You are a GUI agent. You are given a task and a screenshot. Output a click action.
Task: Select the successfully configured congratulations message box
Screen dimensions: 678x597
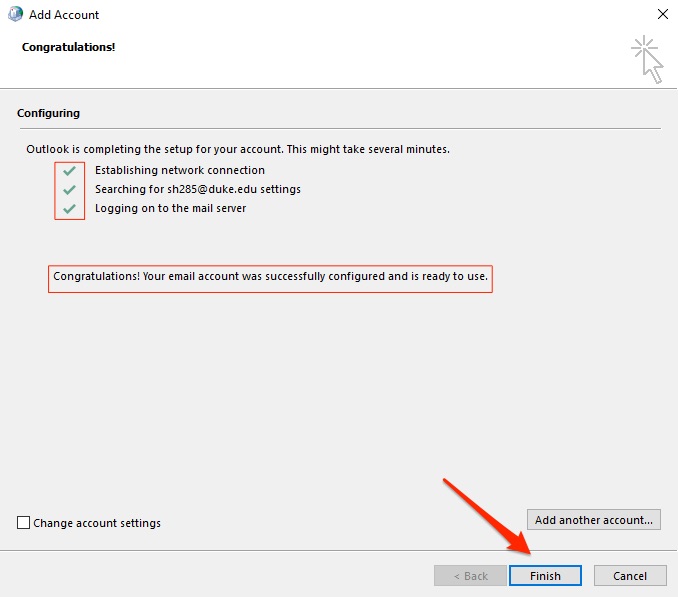[270, 279]
